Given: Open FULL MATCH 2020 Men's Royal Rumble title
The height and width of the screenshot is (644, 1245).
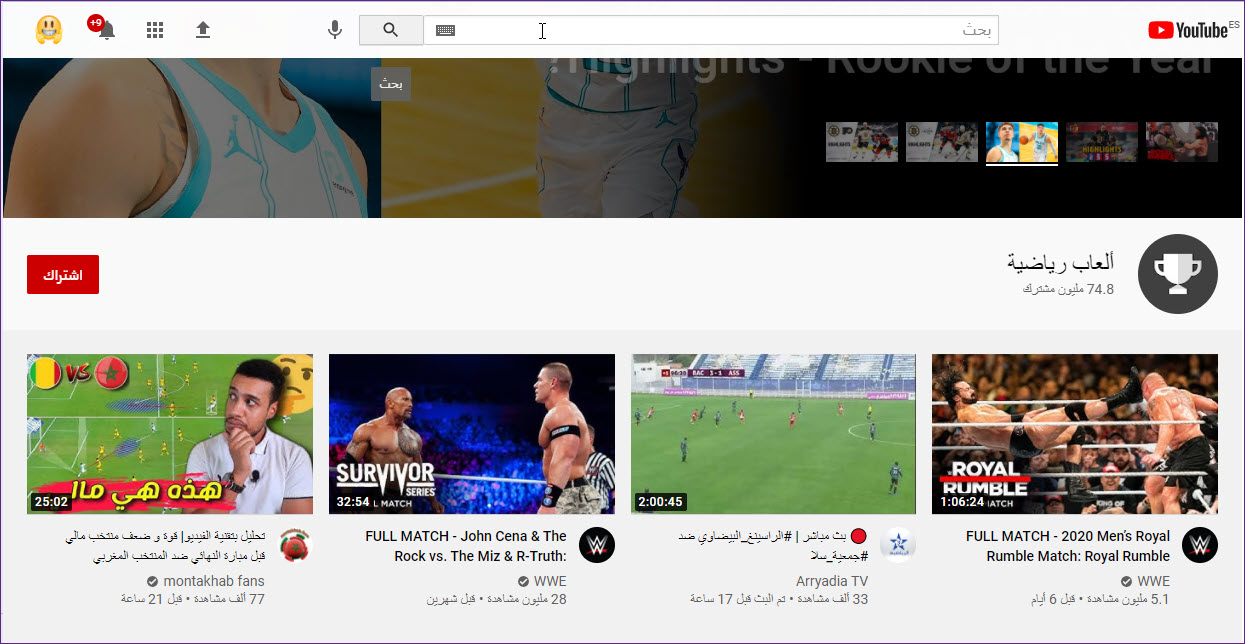Looking at the screenshot, I should pyautogui.click(x=1068, y=546).
